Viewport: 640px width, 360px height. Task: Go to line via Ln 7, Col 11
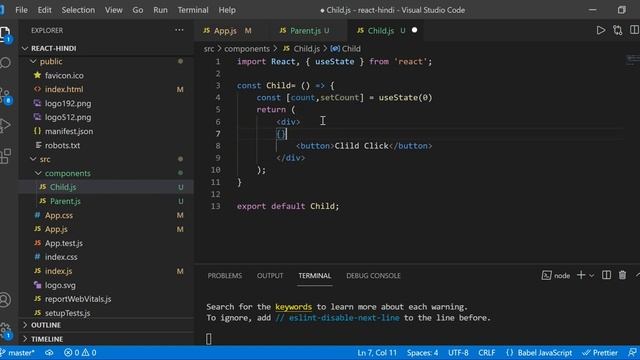point(377,353)
